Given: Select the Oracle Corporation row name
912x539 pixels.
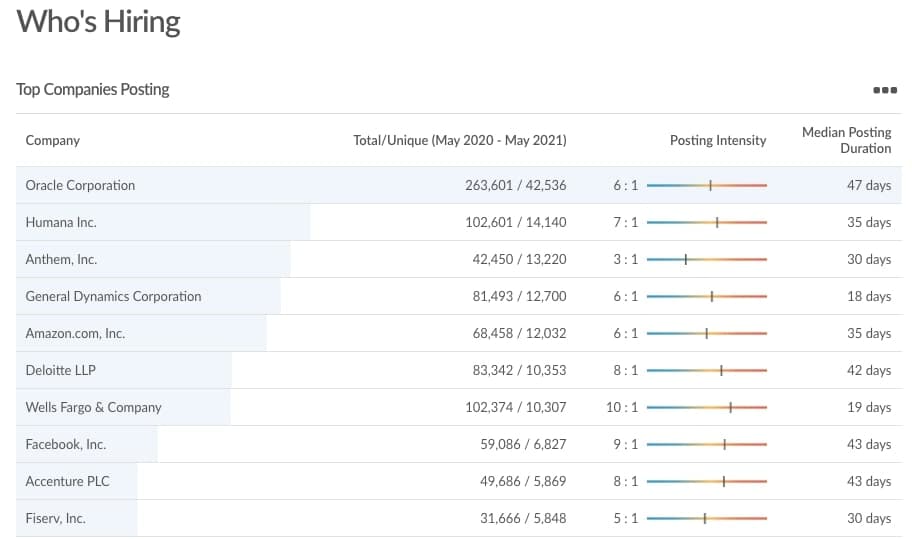Looking at the screenshot, I should point(80,185).
